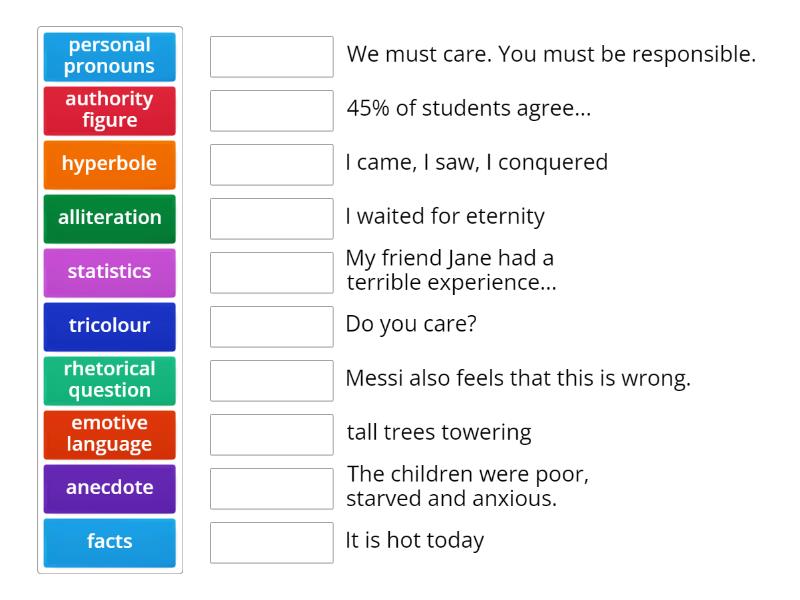Choose the purple 'statistics' tile

point(109,272)
